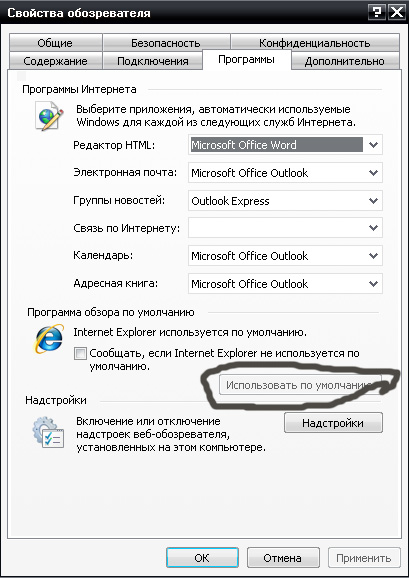The image size is (409, 578).
Task: Click the Надстройки button
Action: coord(333,423)
